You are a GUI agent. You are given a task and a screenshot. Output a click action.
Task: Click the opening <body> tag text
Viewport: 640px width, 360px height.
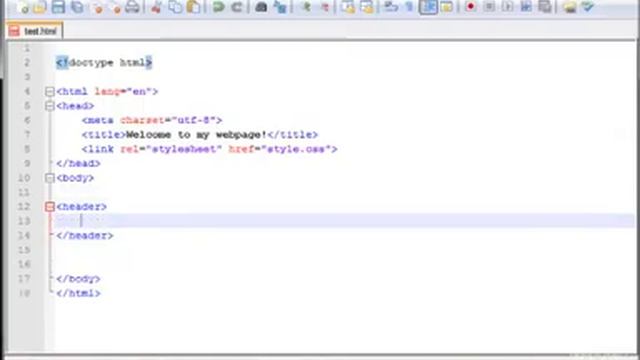[75, 178]
